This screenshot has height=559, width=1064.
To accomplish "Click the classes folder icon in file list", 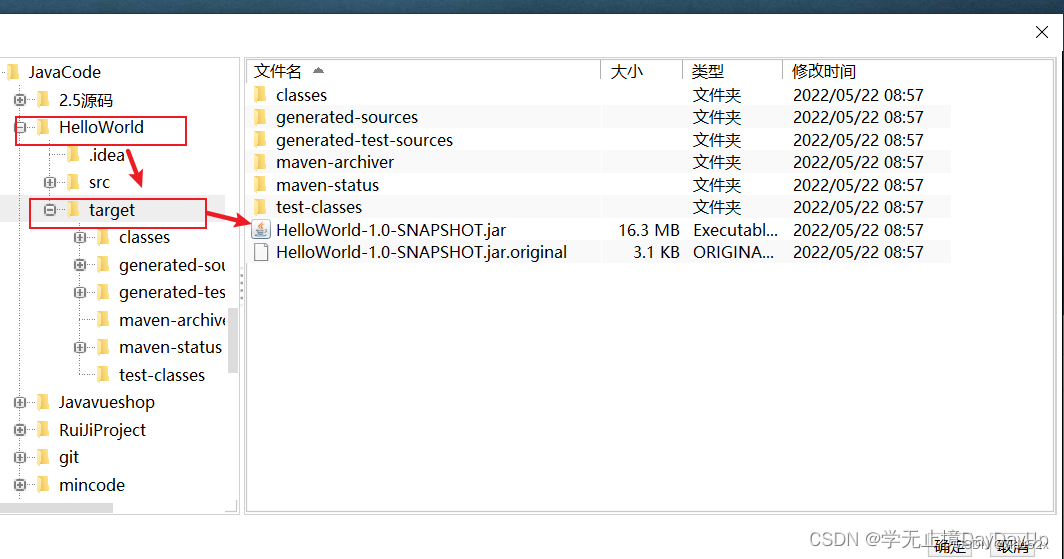I will tap(261, 94).
